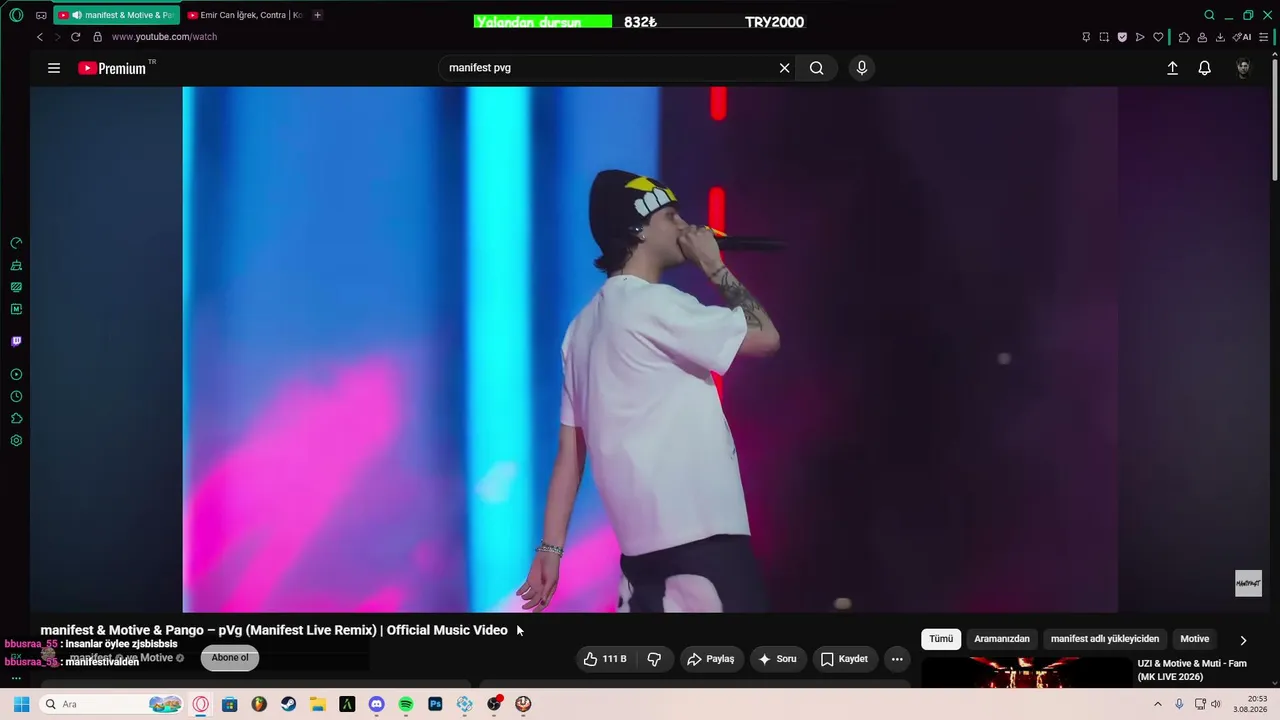The image size is (1280, 720).
Task: Dislike the video
Action: pyautogui.click(x=654, y=659)
